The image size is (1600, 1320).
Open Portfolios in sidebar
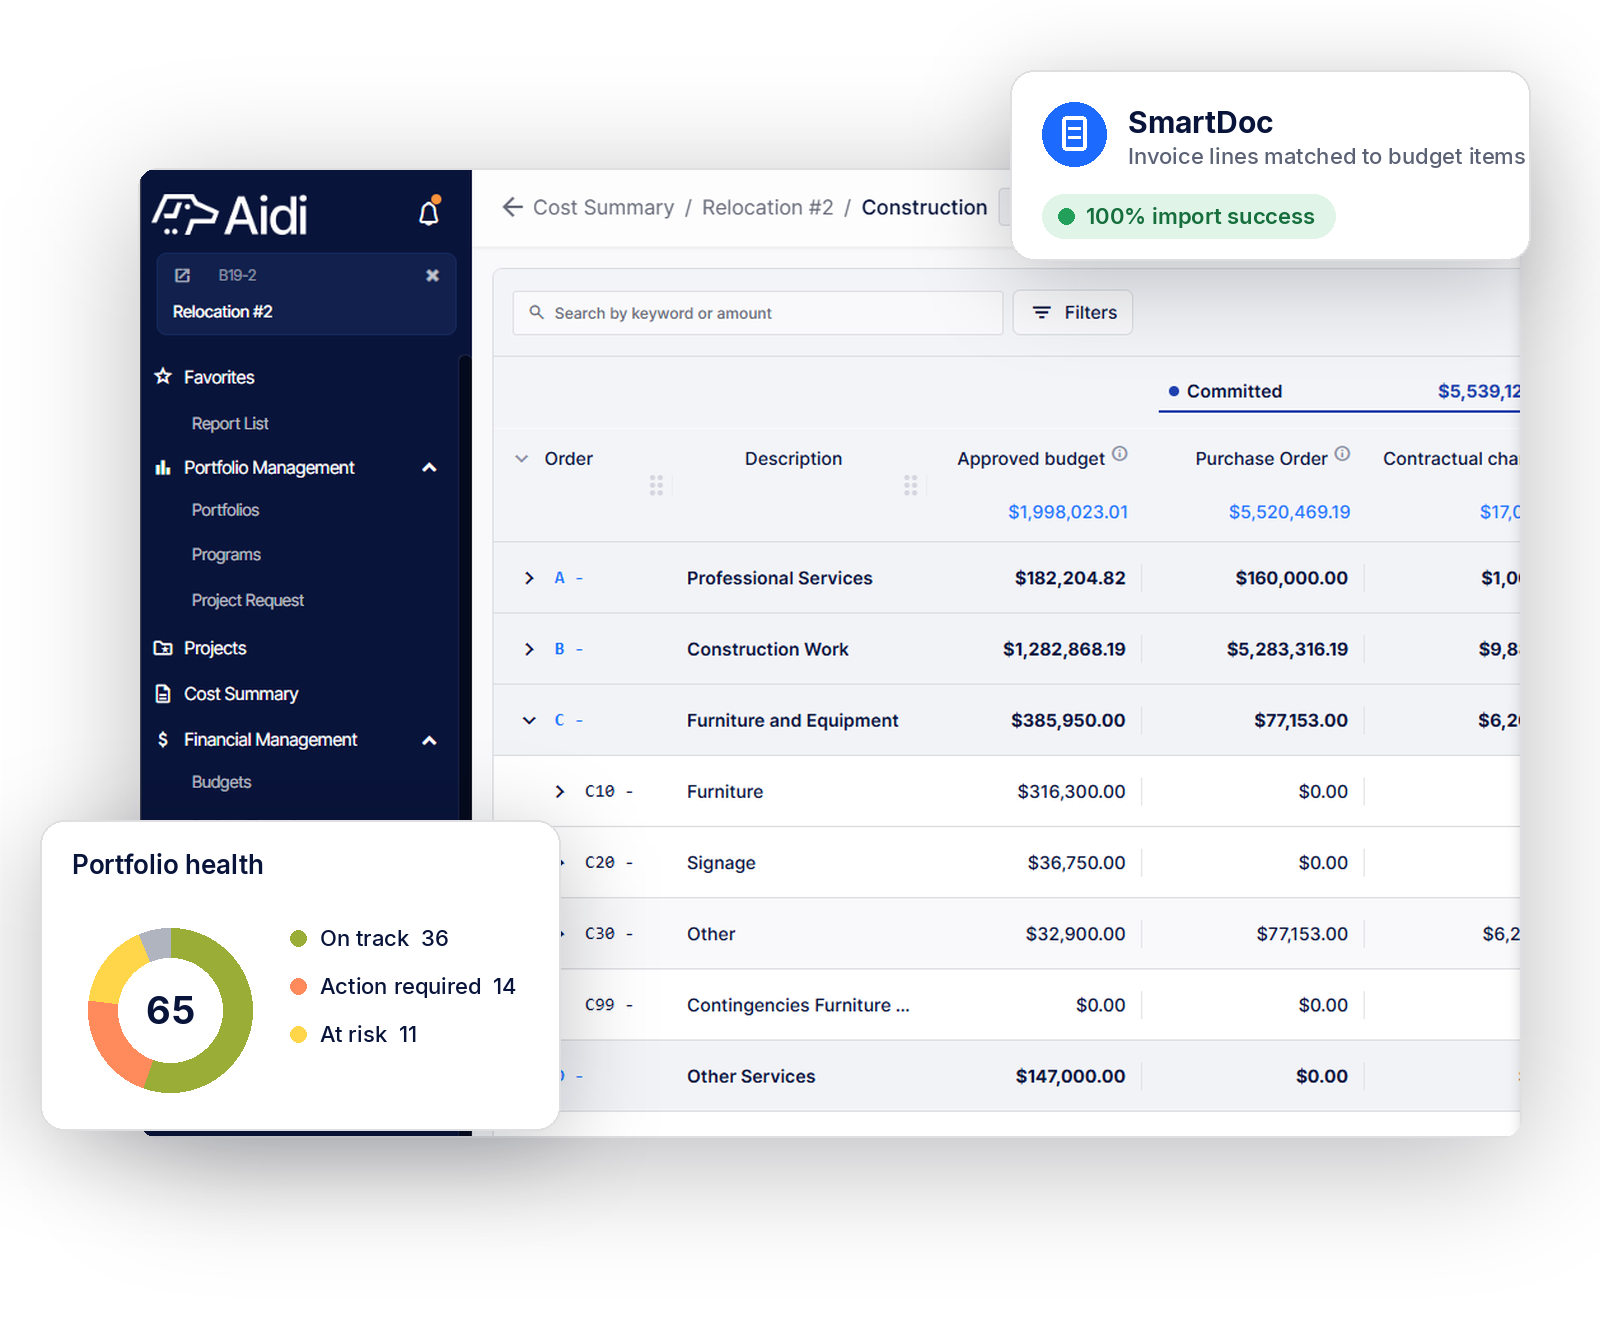(x=225, y=510)
